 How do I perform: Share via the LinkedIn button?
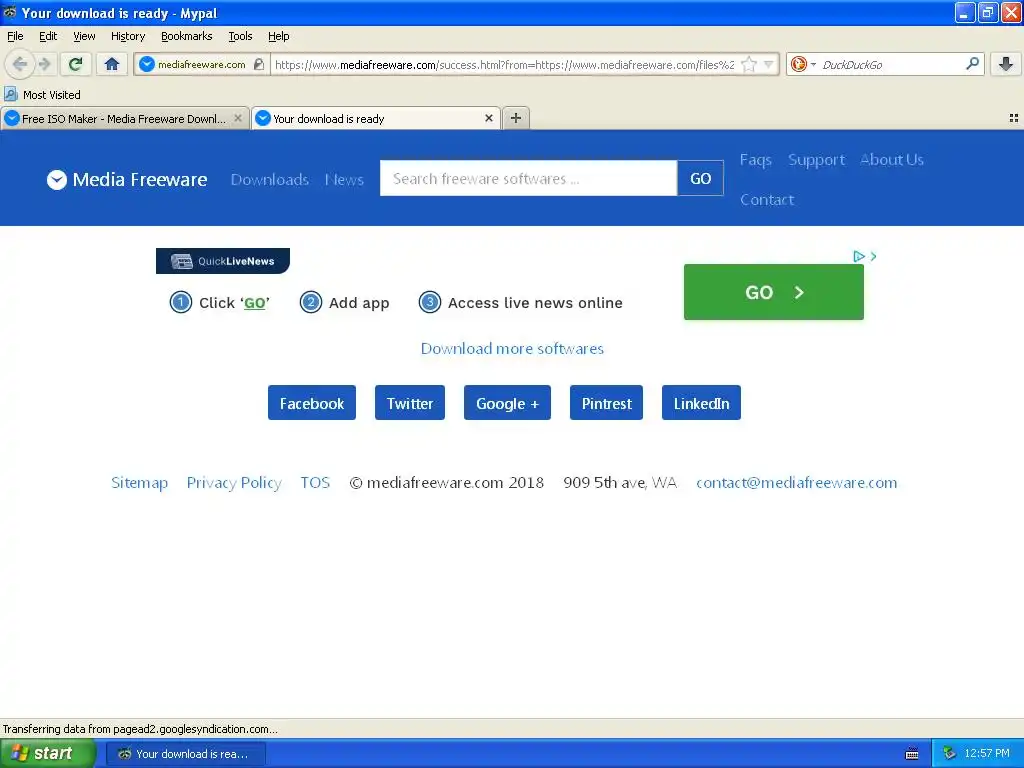pyautogui.click(x=701, y=403)
